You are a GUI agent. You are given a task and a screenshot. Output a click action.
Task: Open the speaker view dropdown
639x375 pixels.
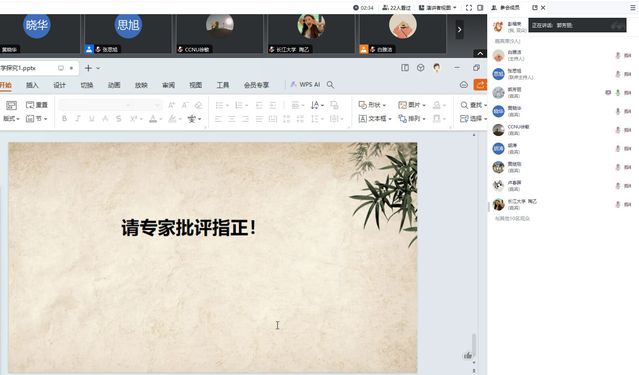click(x=438, y=7)
